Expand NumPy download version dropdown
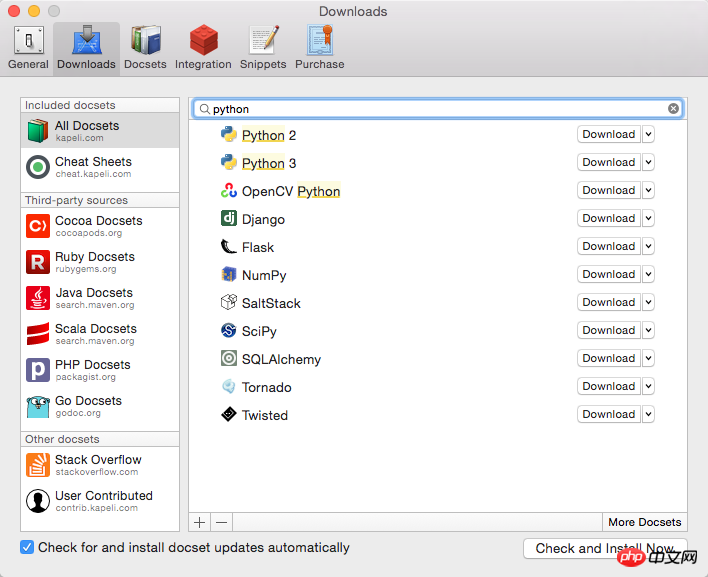Image resolution: width=708 pixels, height=577 pixels. pyautogui.click(x=648, y=274)
